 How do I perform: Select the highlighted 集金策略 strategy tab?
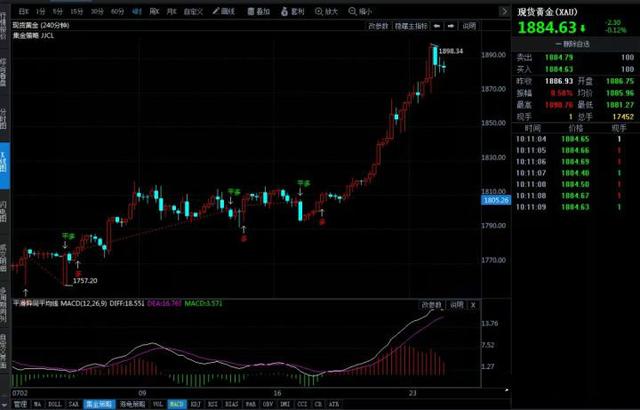point(100,404)
